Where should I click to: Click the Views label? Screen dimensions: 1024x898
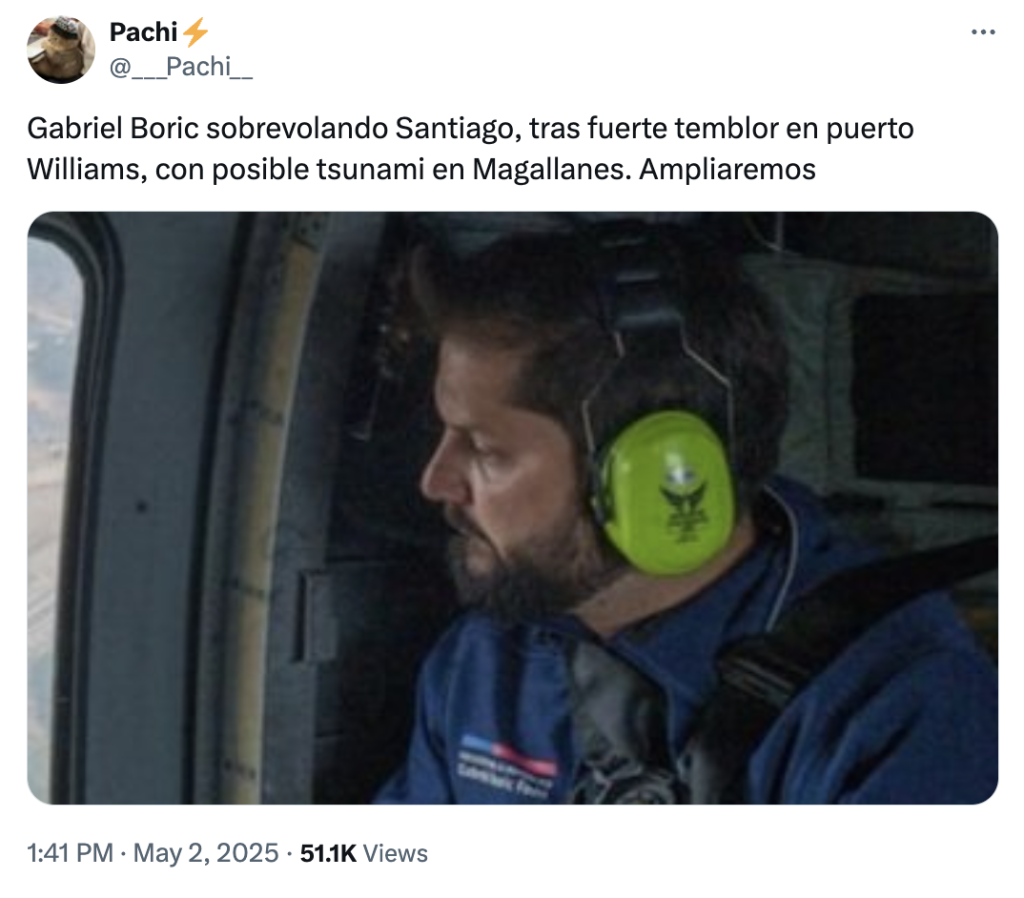coord(395,853)
